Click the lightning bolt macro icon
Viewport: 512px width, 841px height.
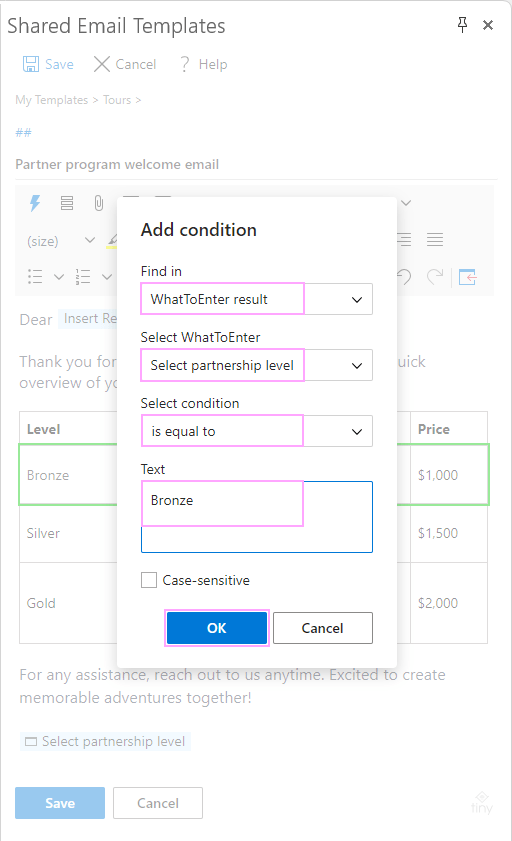click(x=35, y=203)
